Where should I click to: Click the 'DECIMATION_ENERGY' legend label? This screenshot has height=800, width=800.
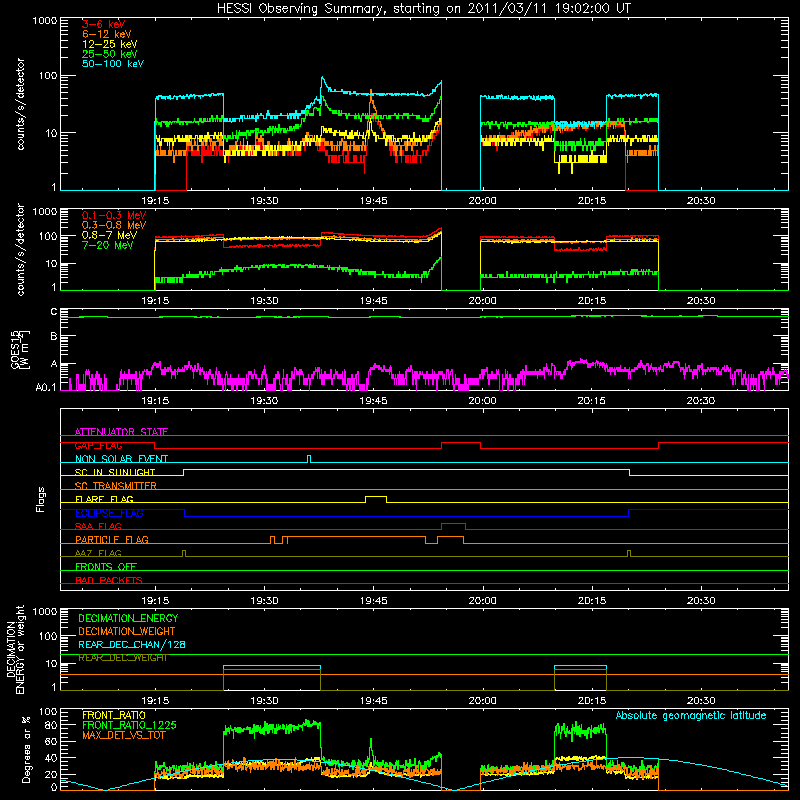point(128,618)
